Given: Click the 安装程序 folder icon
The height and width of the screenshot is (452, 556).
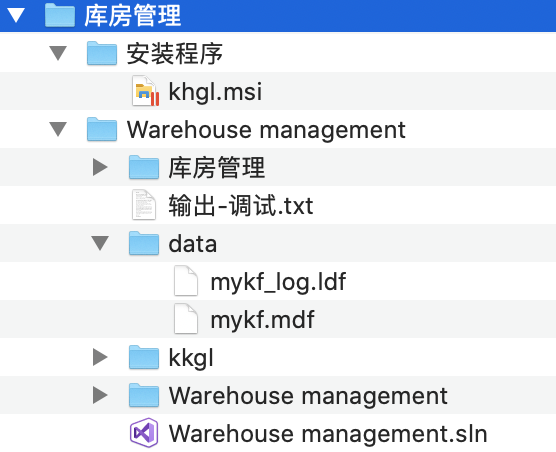Looking at the screenshot, I should coord(102,53).
